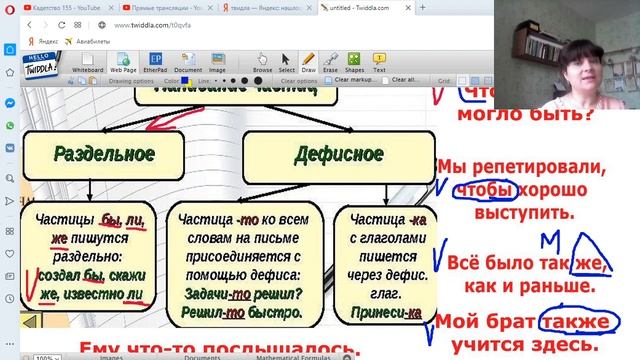The width and height of the screenshot is (640, 360).
Task: Select the third Grid option
Action: (x=488, y=81)
